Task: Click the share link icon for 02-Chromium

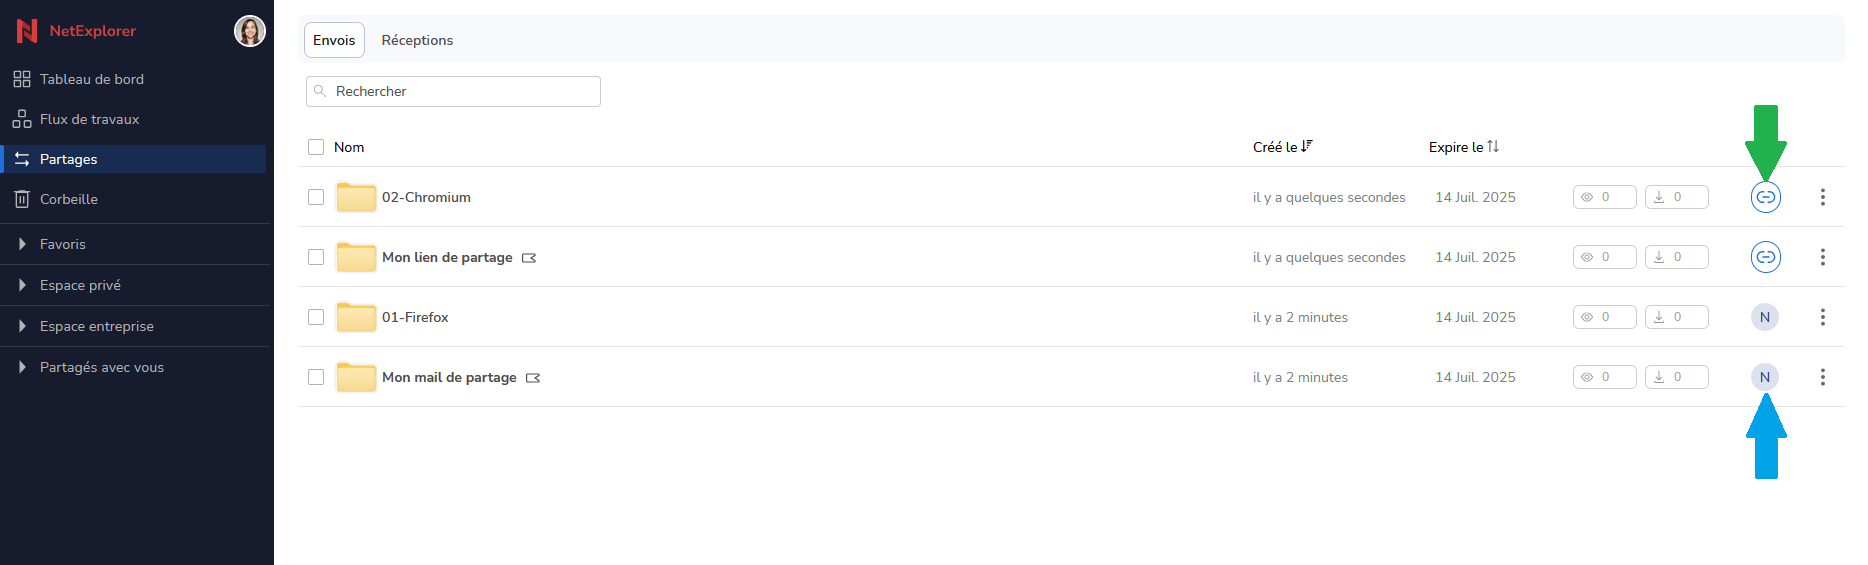Action: tap(1766, 197)
